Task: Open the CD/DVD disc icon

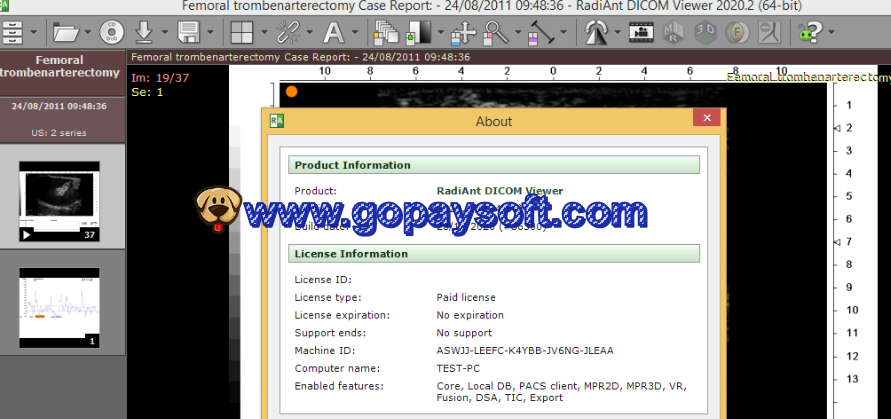Action: [x=111, y=32]
